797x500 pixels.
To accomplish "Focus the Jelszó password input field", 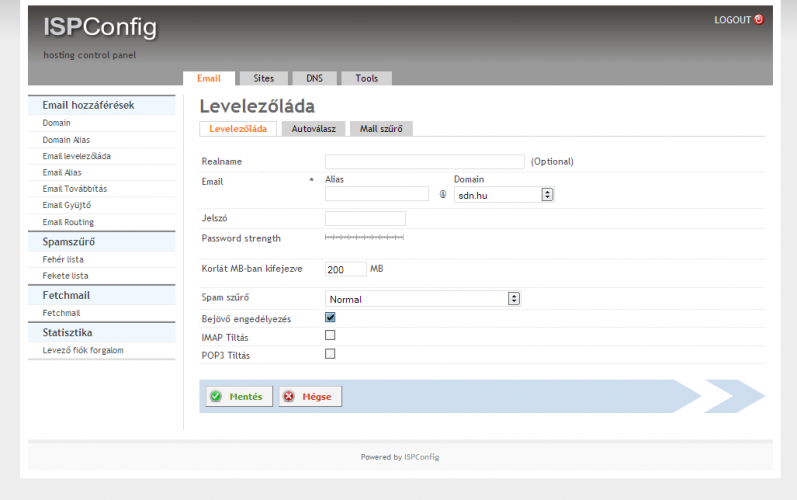I will pos(365,218).
